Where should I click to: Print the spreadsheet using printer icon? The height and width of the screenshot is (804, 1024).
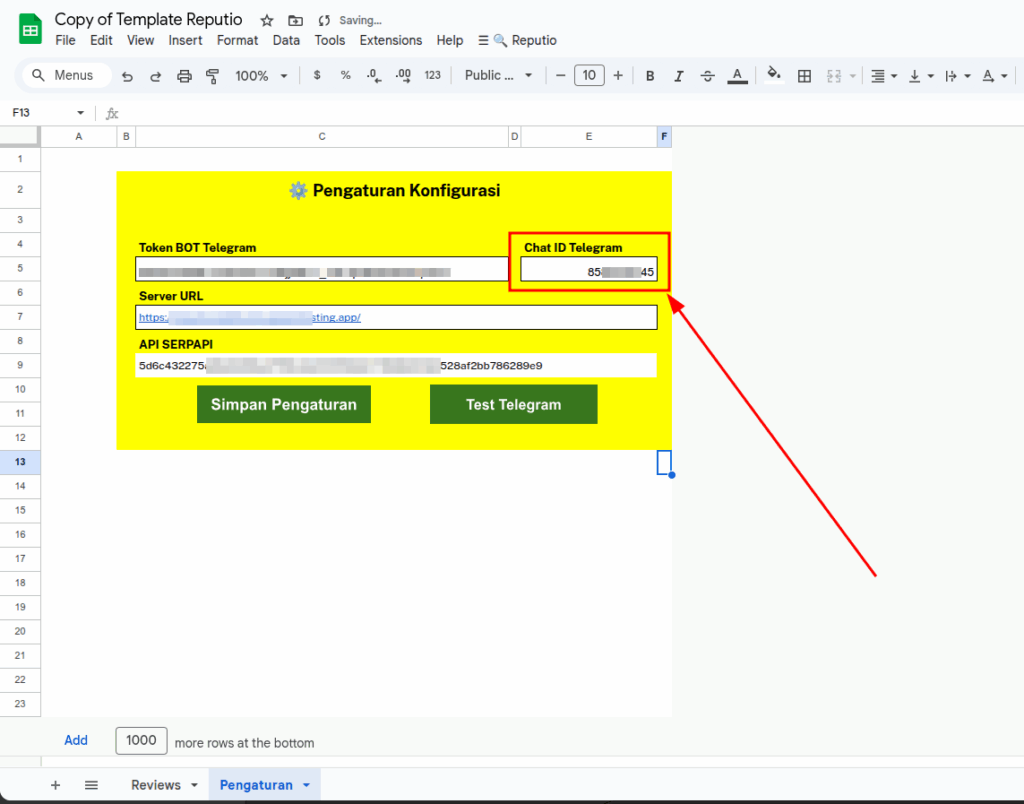[184, 76]
